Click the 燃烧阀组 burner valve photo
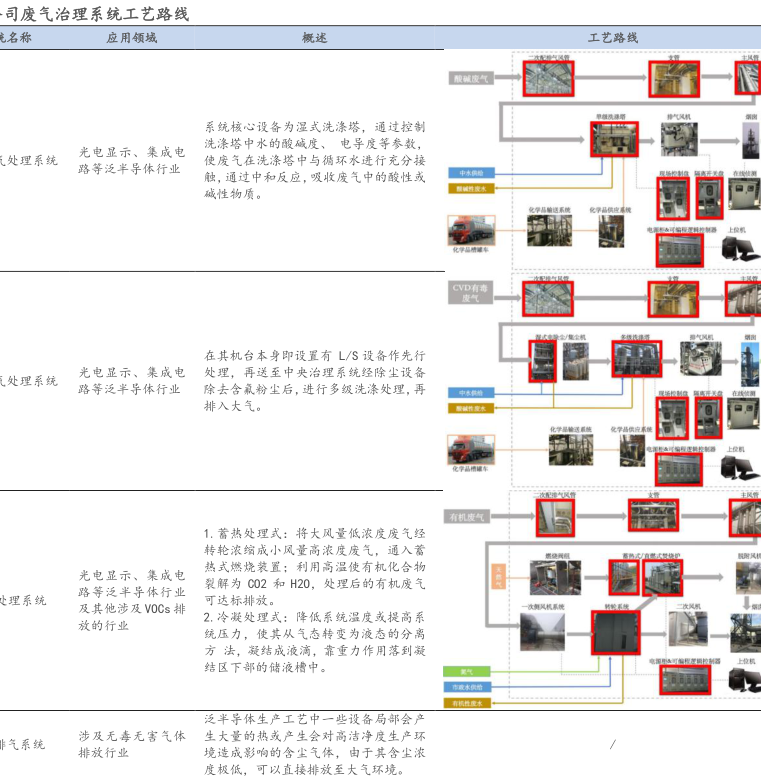Image resolution: width=761 pixels, height=777 pixels. [x=557, y=577]
